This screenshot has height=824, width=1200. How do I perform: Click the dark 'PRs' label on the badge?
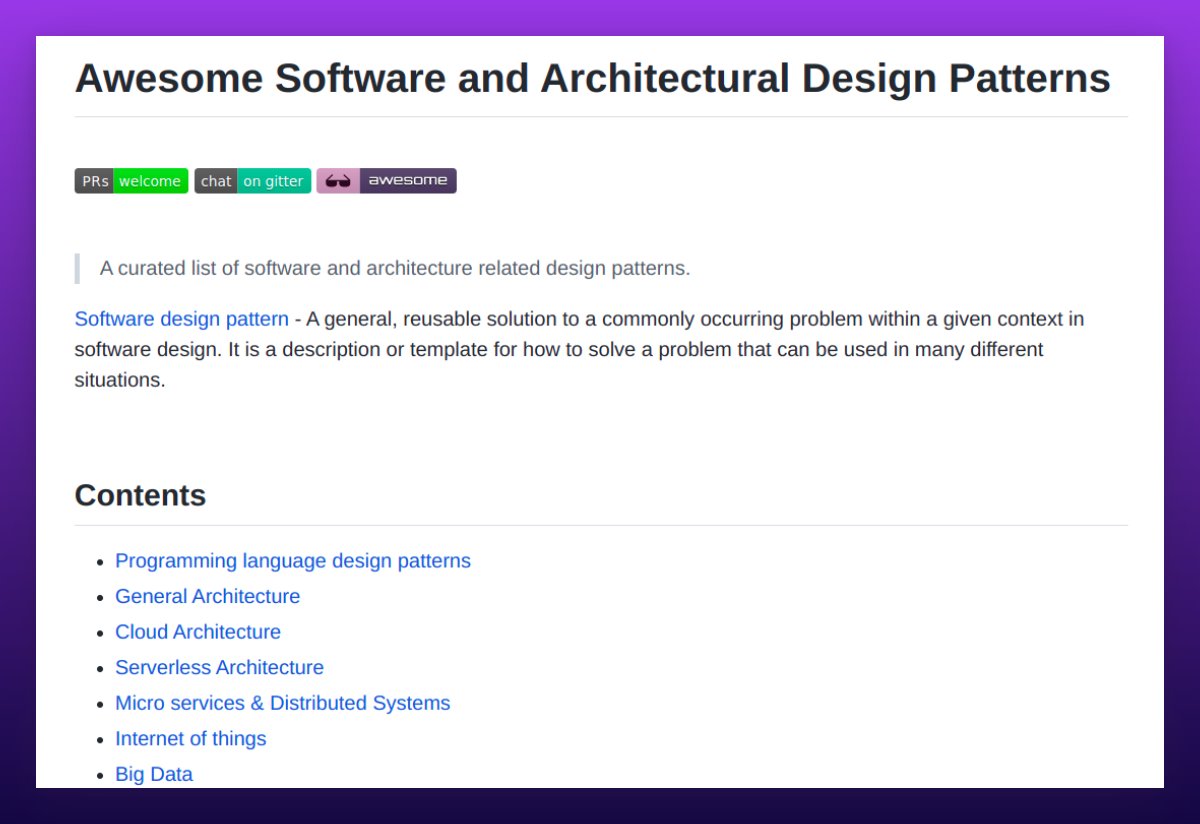(95, 181)
